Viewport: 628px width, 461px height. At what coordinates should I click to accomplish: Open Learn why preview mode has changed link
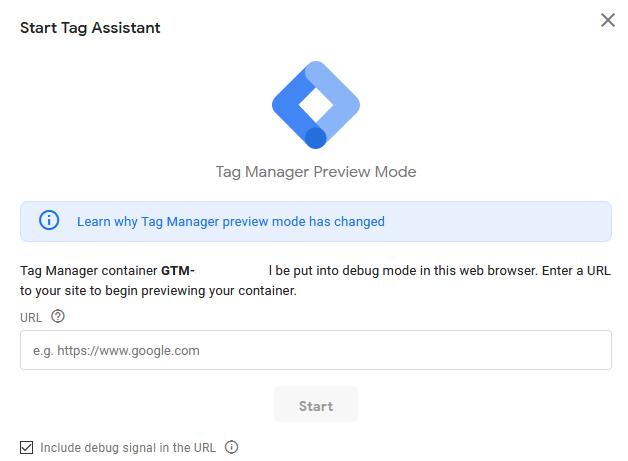coord(230,222)
